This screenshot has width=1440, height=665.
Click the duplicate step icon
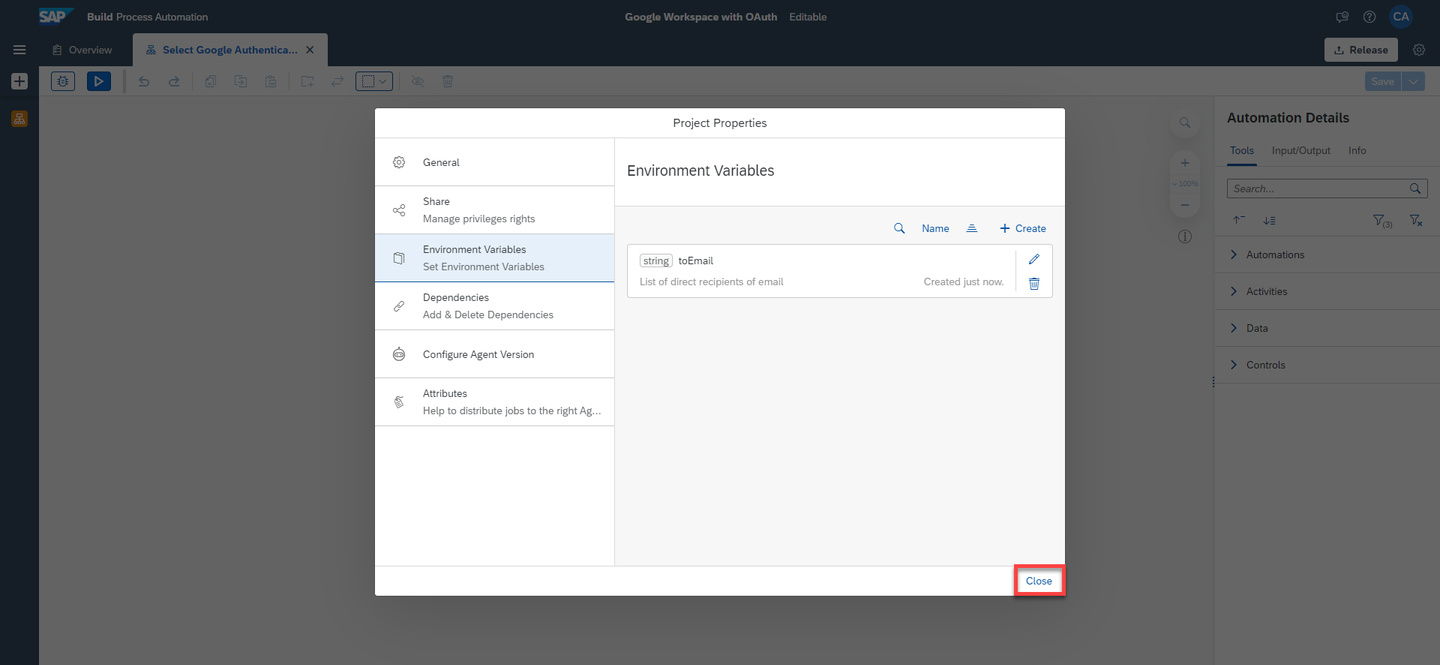click(x=240, y=81)
